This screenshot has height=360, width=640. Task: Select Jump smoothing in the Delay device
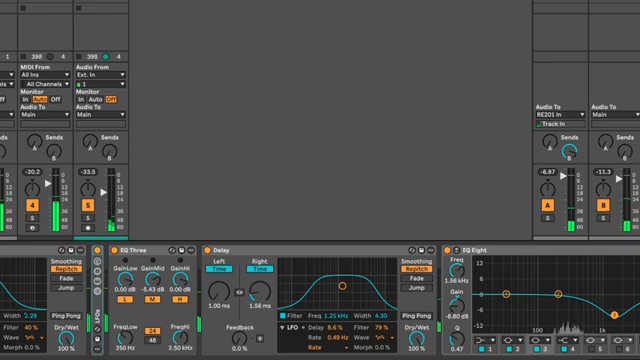(x=416, y=288)
